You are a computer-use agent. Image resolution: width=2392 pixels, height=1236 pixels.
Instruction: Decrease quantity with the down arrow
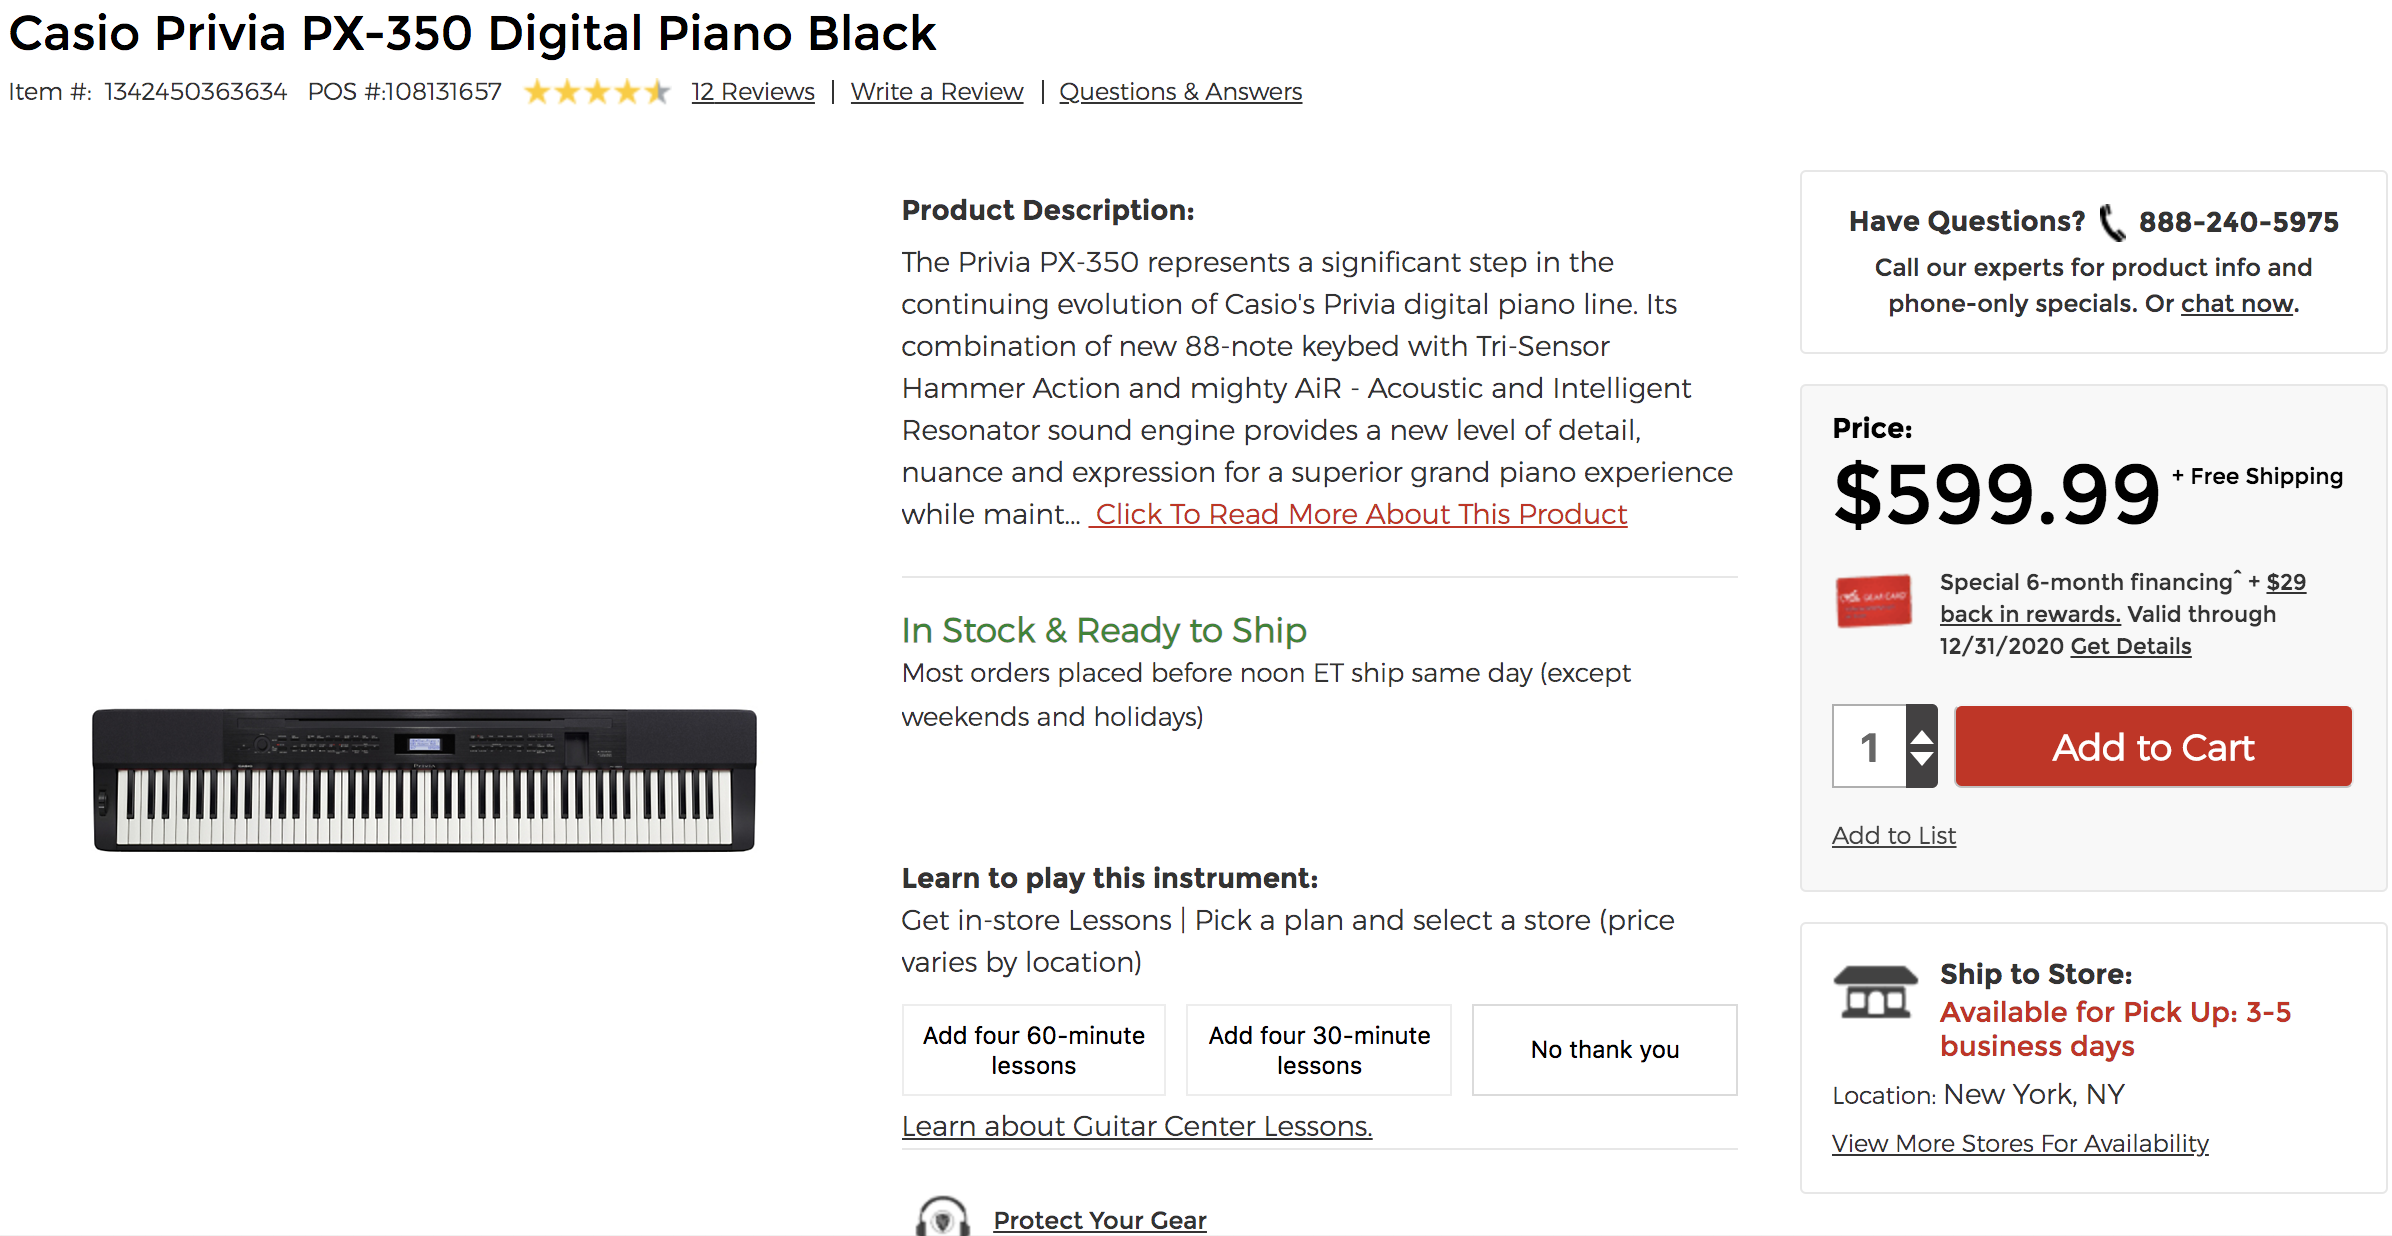pyautogui.click(x=1921, y=760)
